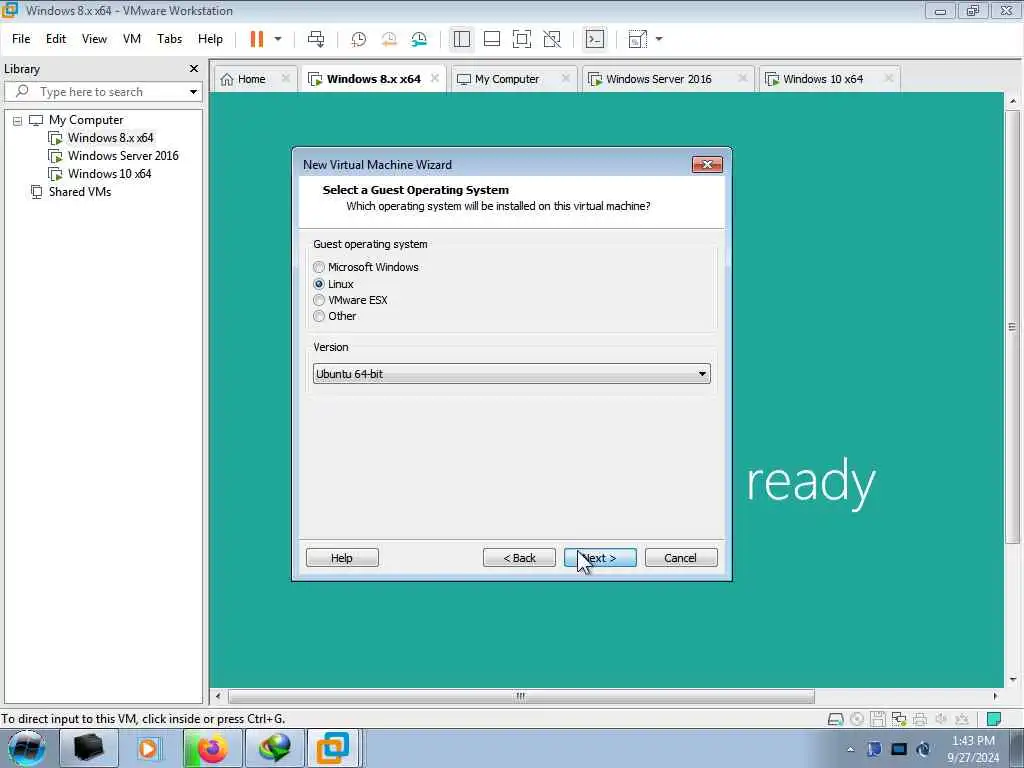Close the Windows Server 2016 tab
The image size is (1024, 768).
(x=743, y=78)
